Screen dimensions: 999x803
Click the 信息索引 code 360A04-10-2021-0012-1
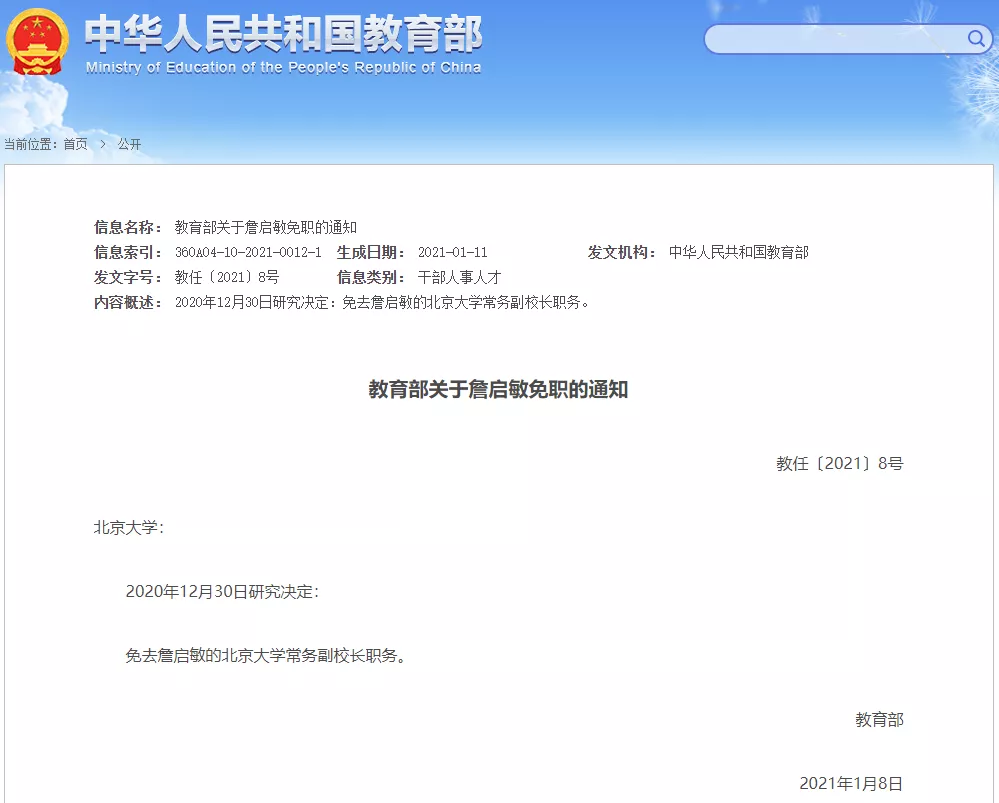(250, 252)
